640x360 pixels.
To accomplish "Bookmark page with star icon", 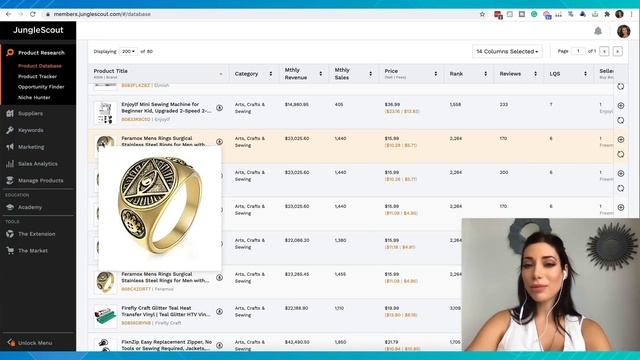I will [482, 14].
